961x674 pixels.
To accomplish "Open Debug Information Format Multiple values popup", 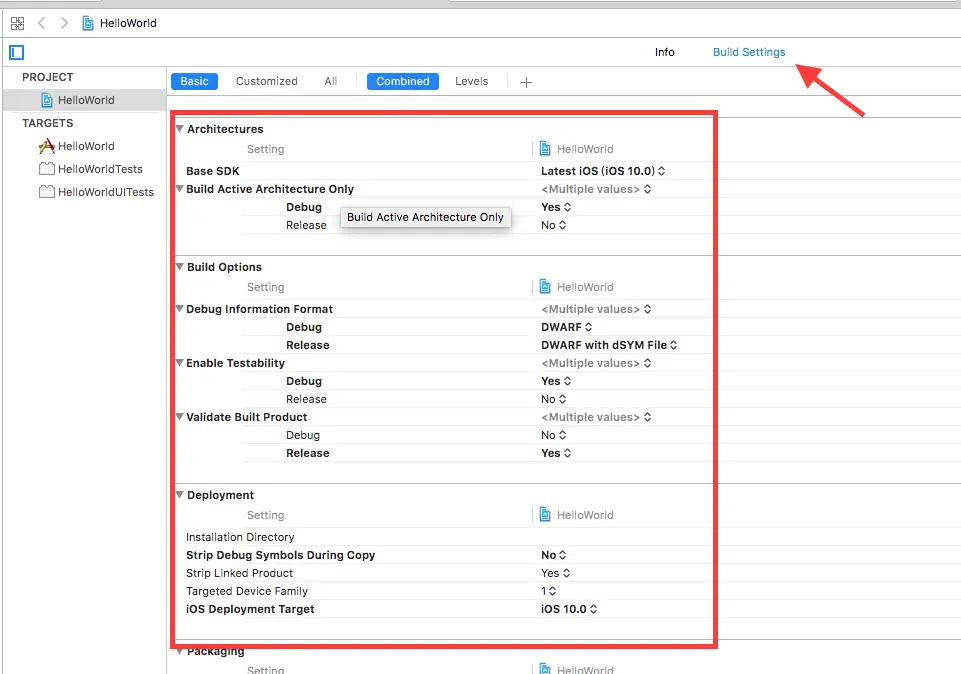I will pyautogui.click(x=596, y=309).
